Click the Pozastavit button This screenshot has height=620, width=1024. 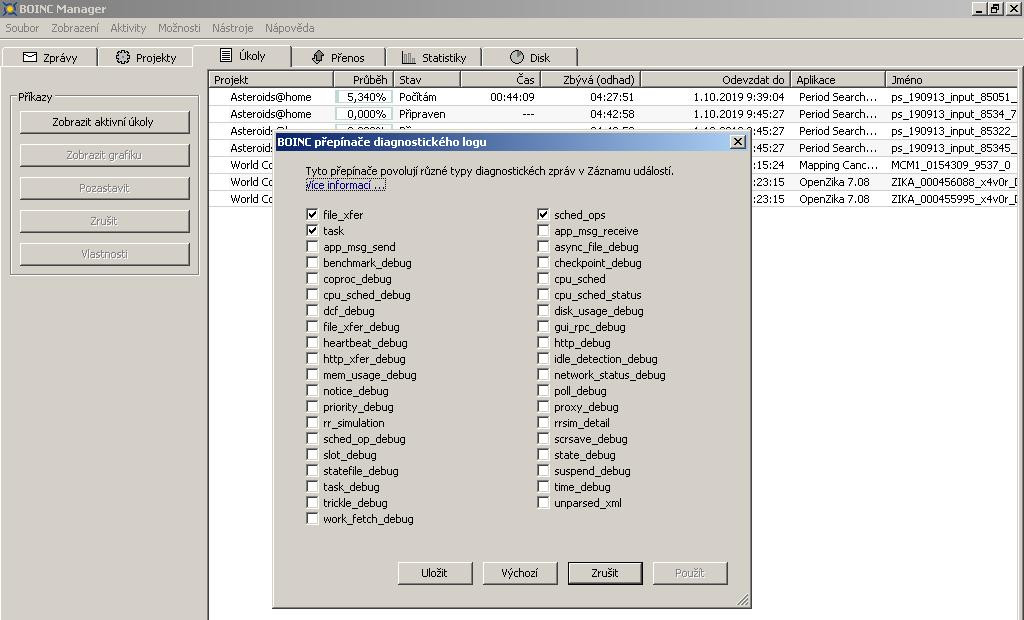tap(104, 188)
